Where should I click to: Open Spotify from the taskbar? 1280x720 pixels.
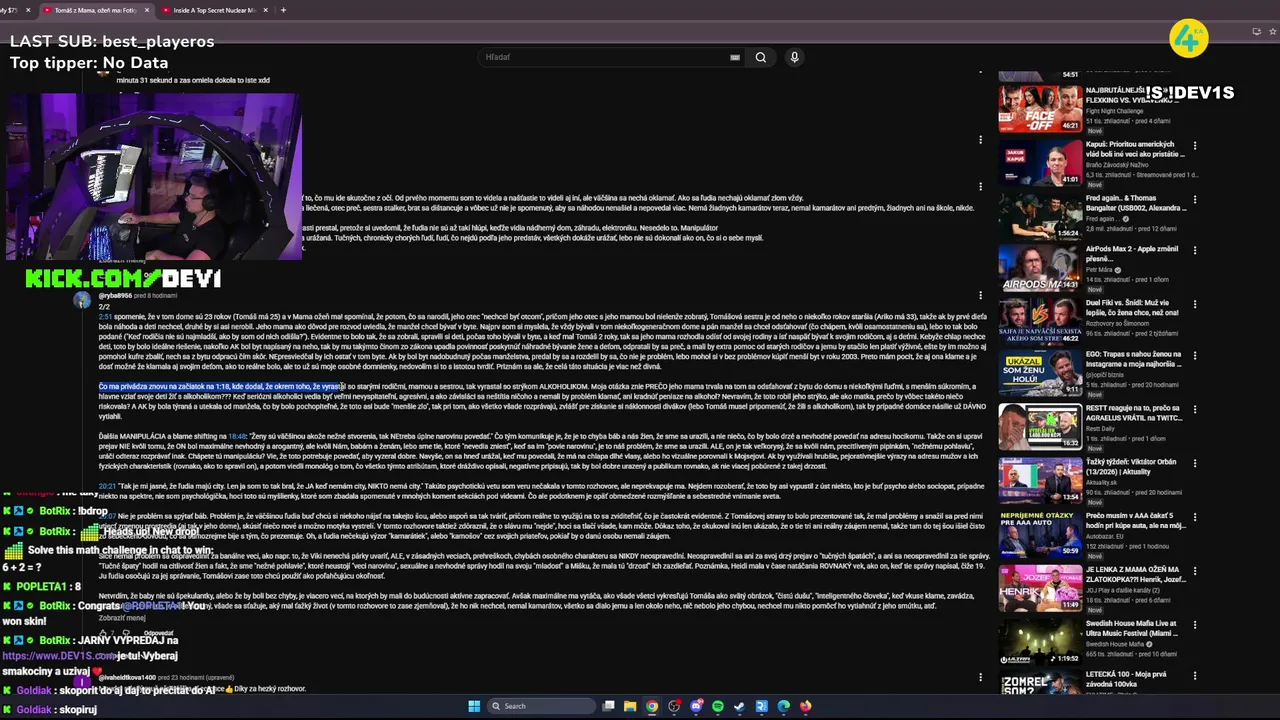point(718,706)
